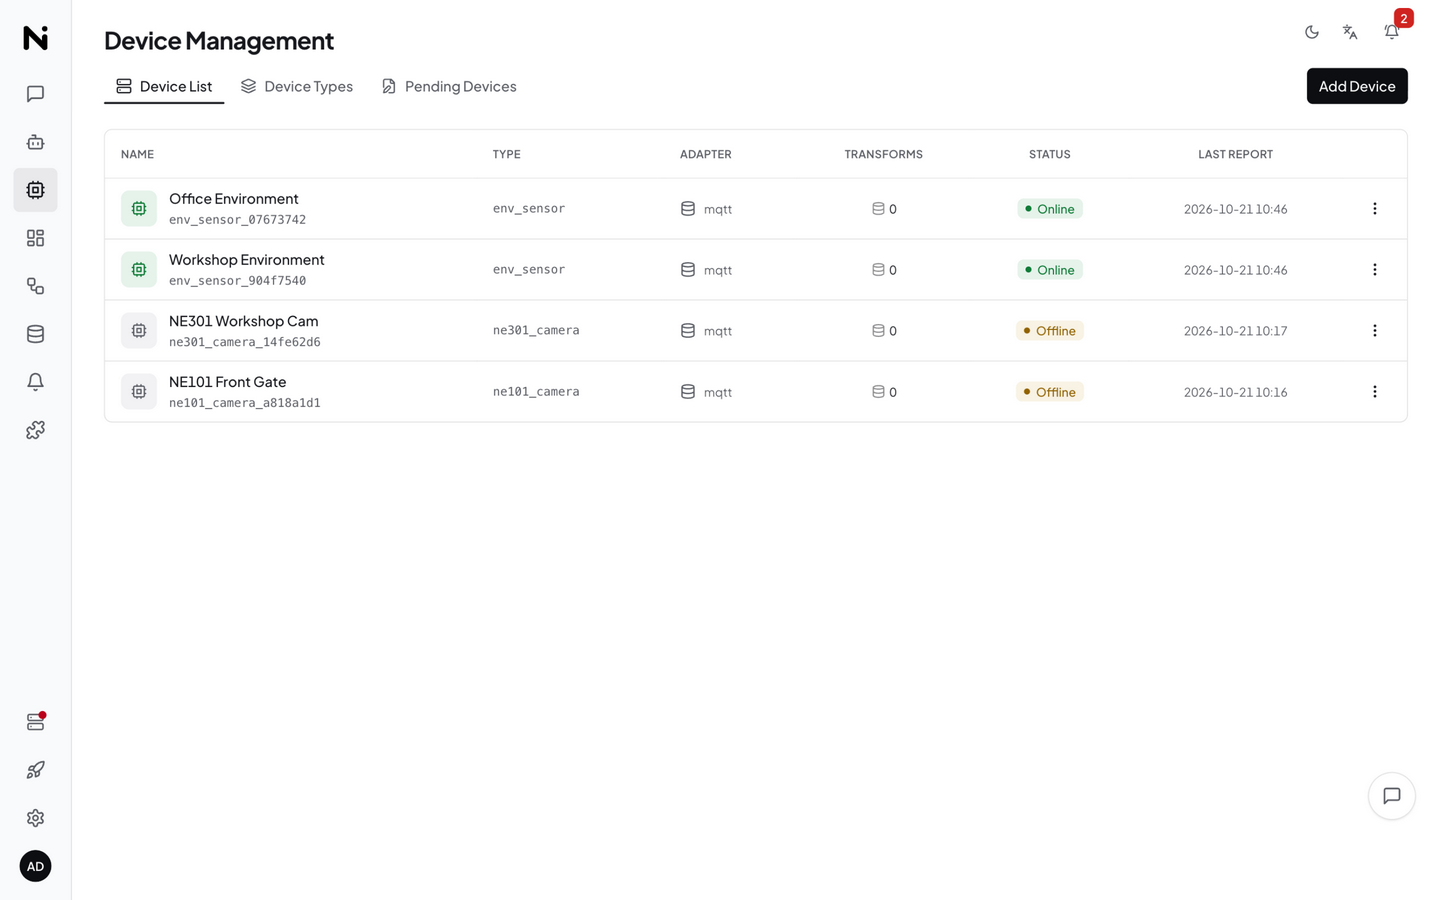Viewport: 1440px width, 900px height.
Task: Select the Device List tab
Action: (x=164, y=86)
